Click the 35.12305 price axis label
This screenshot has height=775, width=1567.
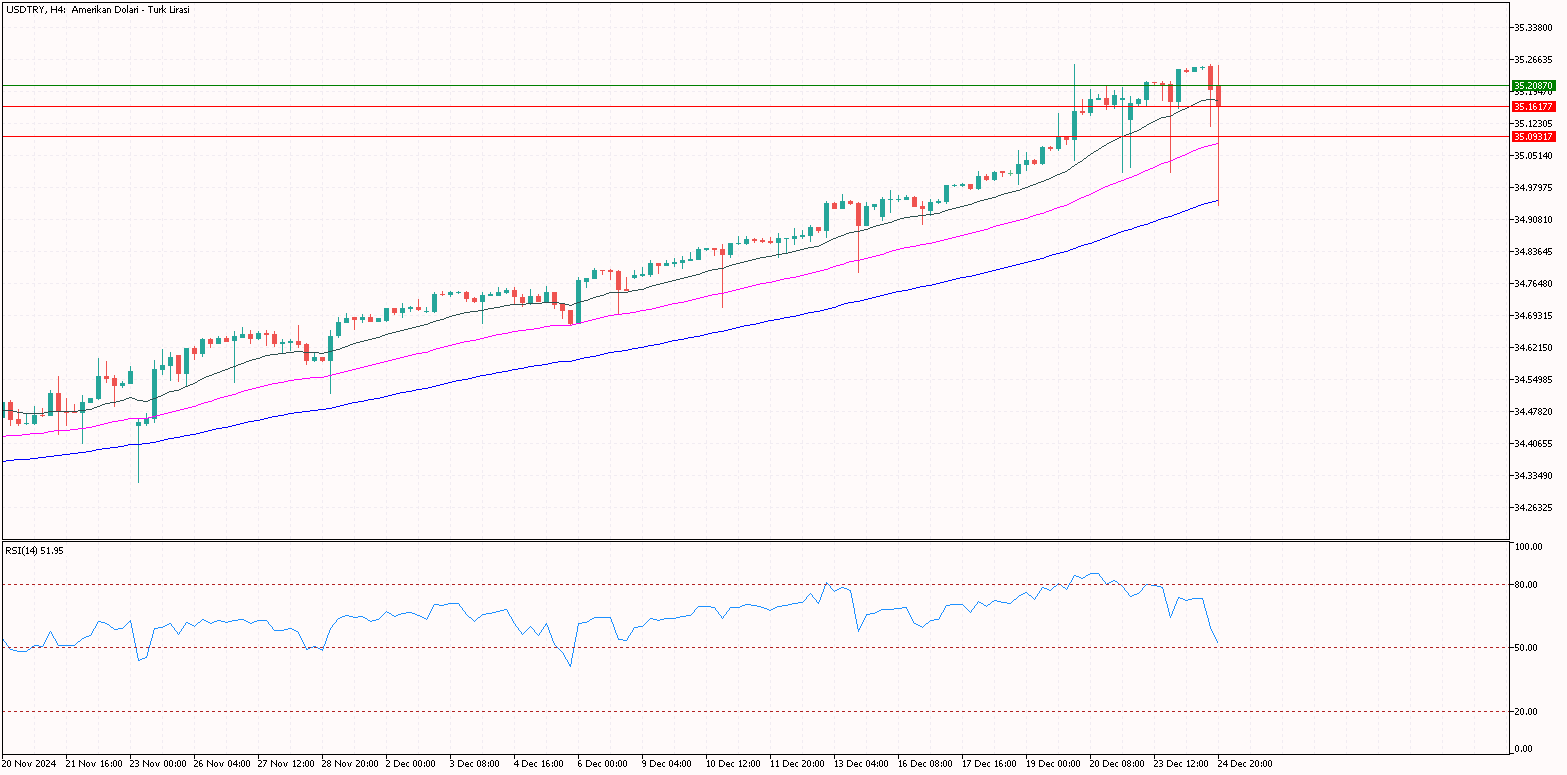coord(1533,124)
